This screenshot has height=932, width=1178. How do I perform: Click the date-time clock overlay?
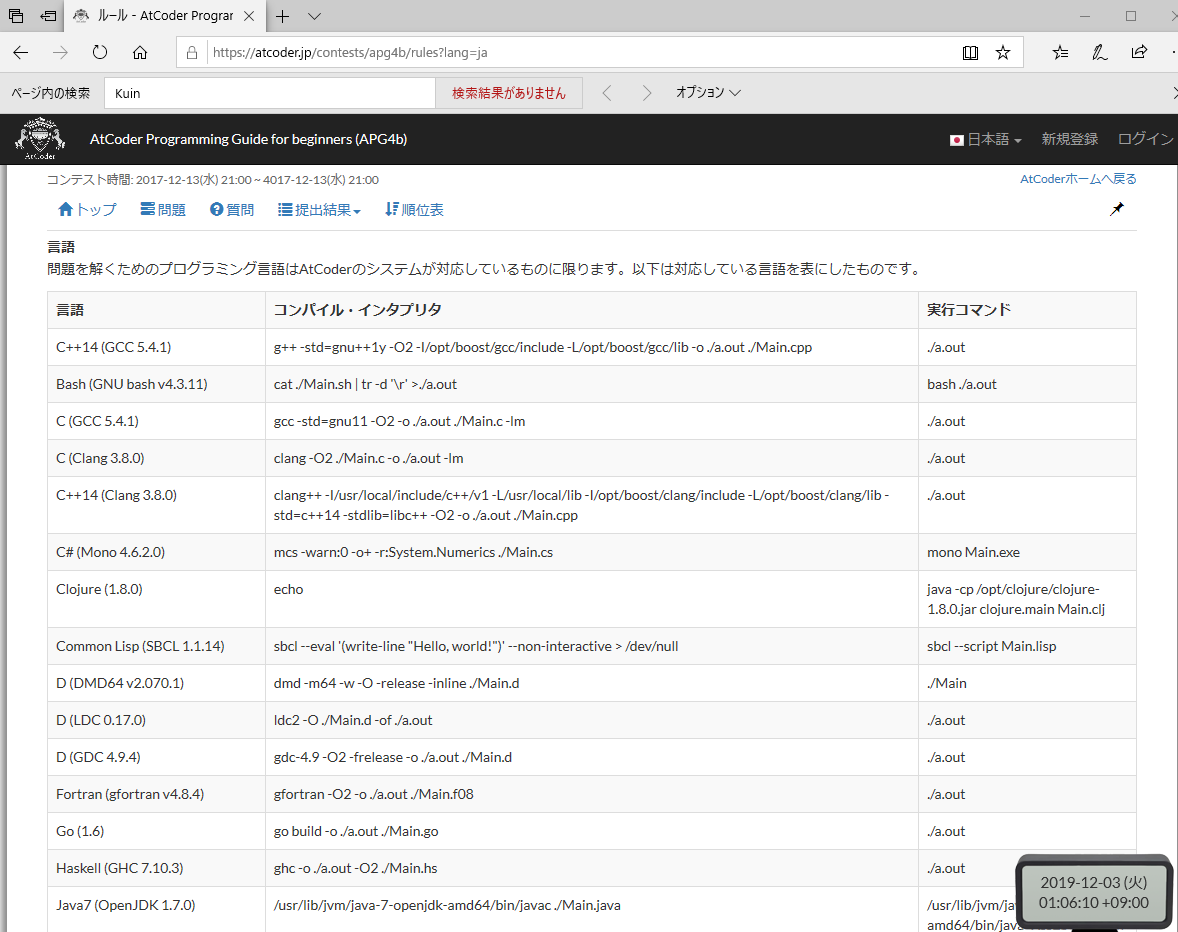(x=1094, y=892)
